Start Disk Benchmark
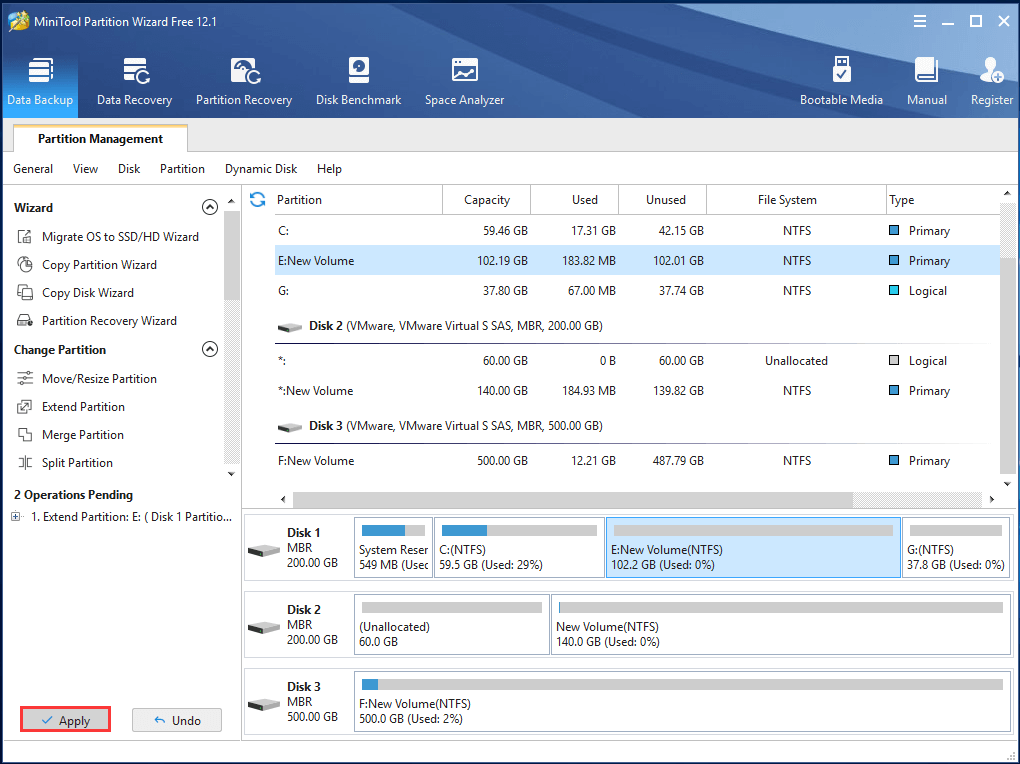The width and height of the screenshot is (1020, 764). coord(358,82)
